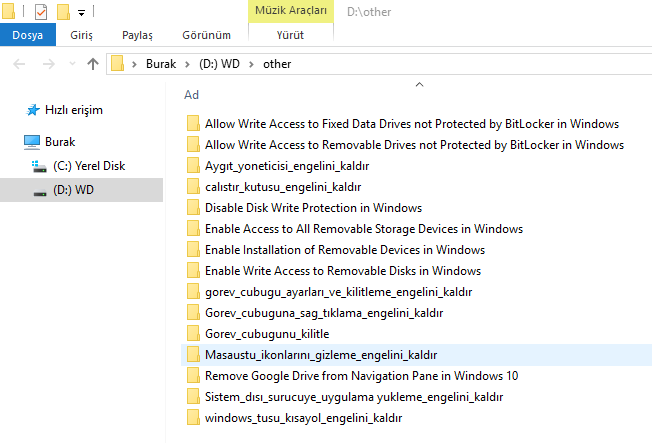Click the 'other' segment in address bar
Viewport: 652px width, 443px height.
(x=277, y=64)
